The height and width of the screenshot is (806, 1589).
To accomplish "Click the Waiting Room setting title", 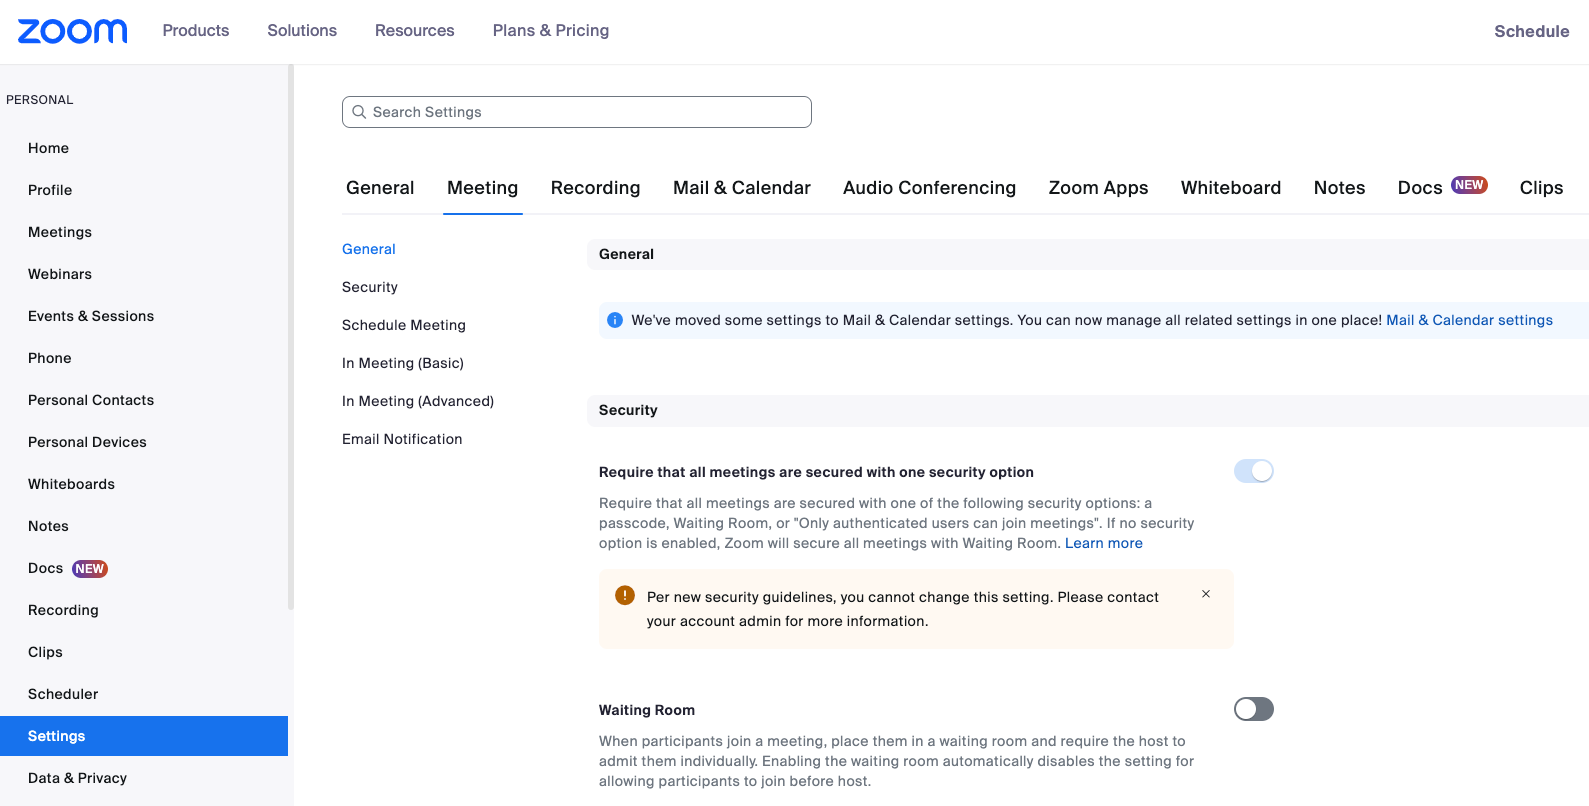I will [647, 710].
